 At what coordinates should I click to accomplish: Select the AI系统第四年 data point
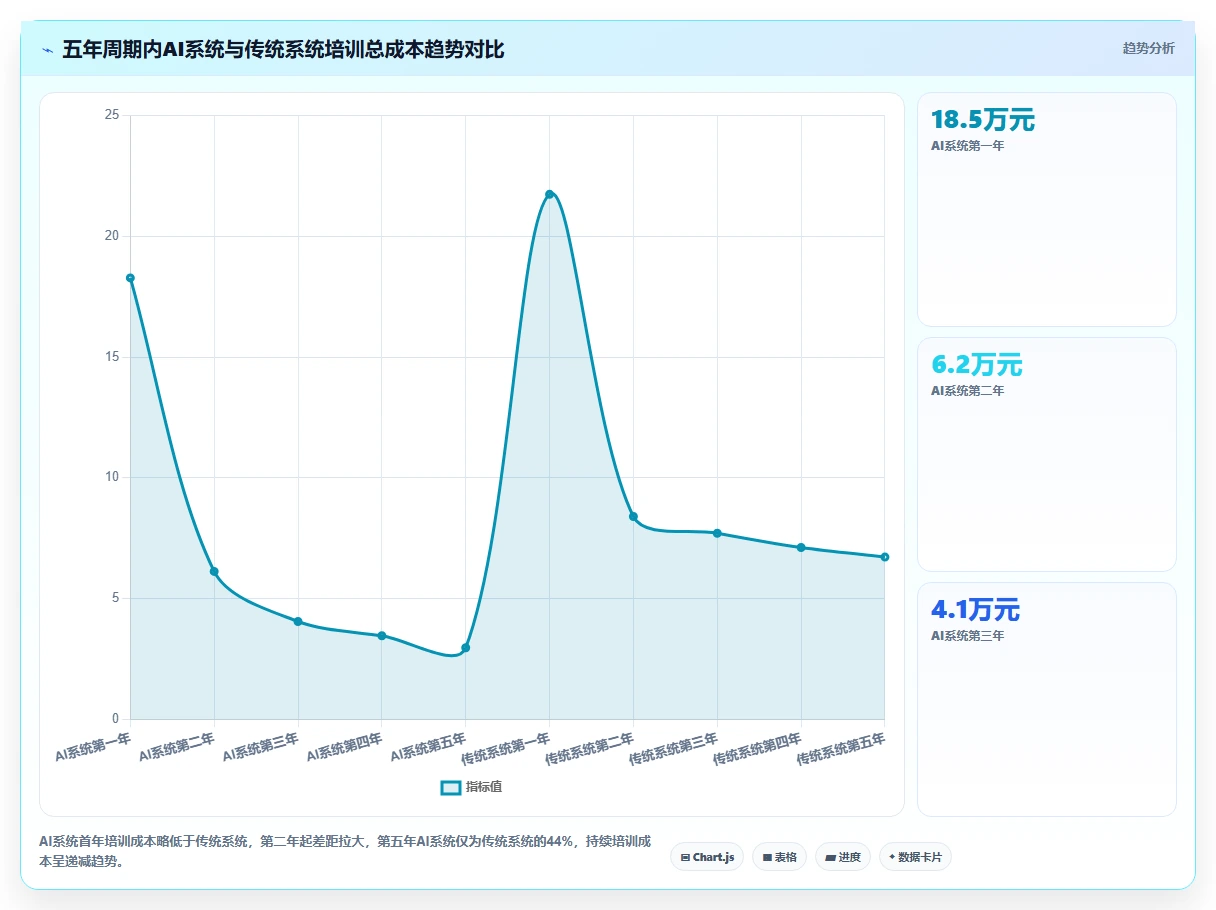point(382,636)
